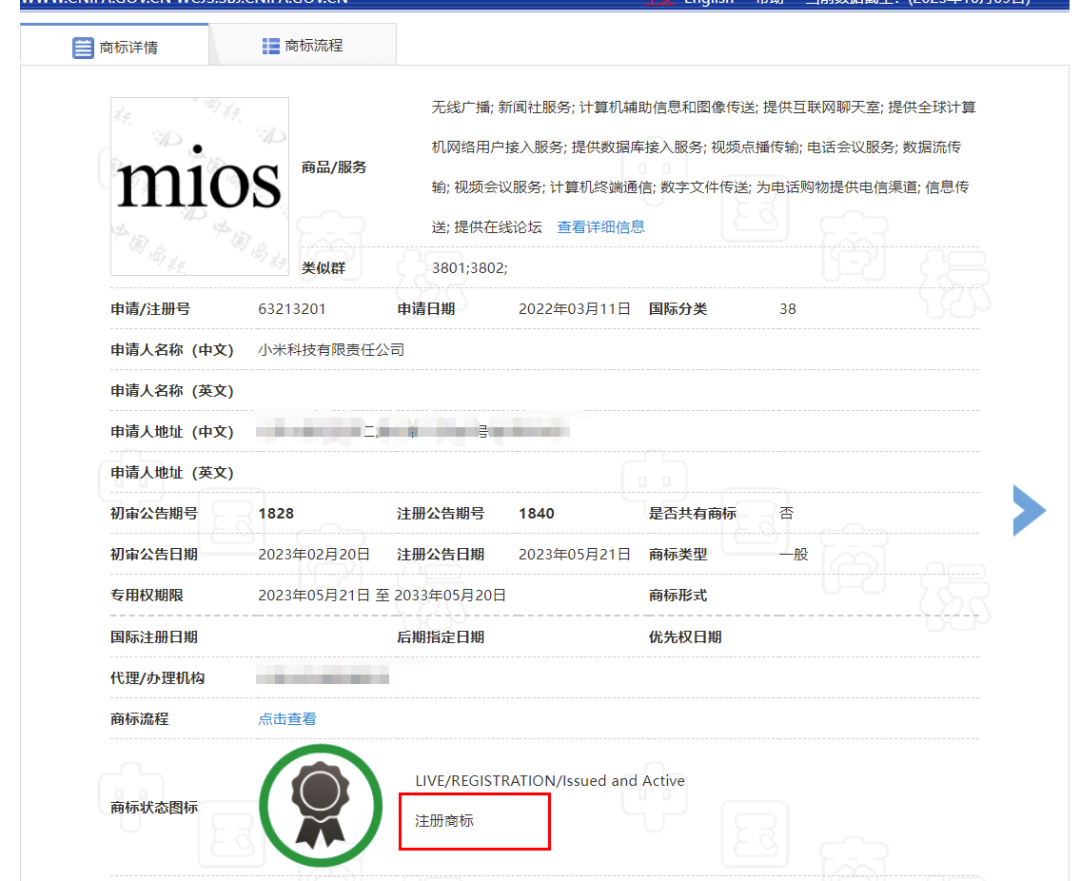Click the 商品/服务 label
The width and height of the screenshot is (1080, 881).
334,167
